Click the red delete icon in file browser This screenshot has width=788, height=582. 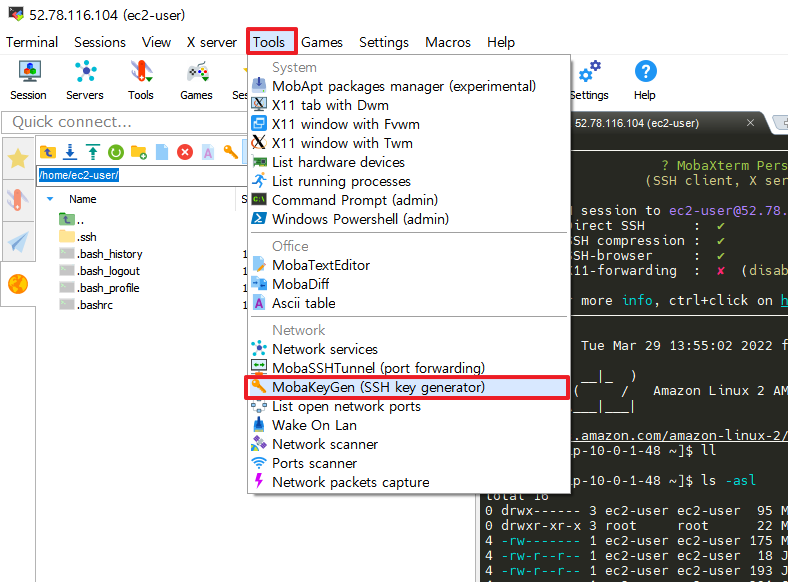(185, 152)
